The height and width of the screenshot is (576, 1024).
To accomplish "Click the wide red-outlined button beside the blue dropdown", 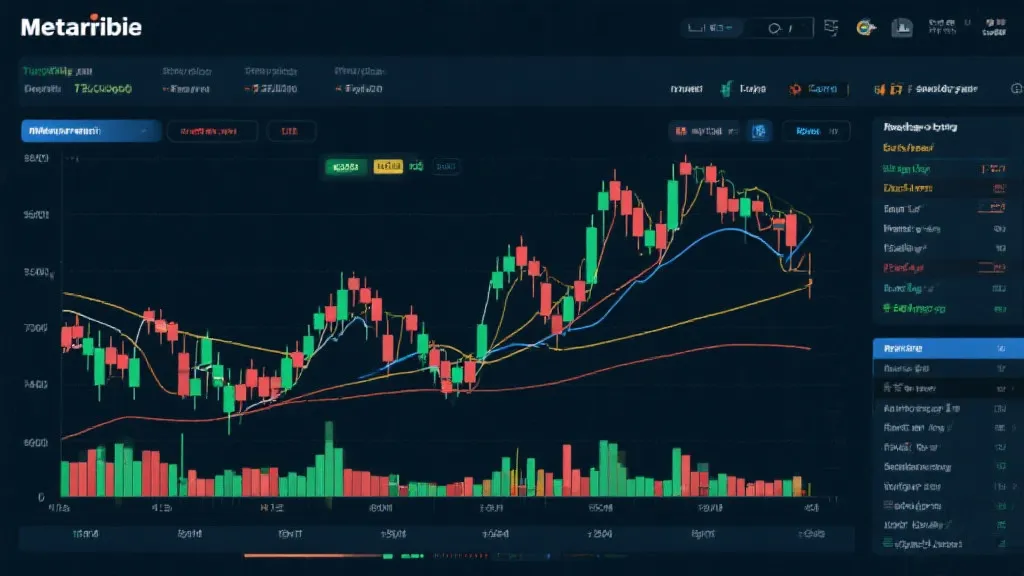I will pos(212,131).
